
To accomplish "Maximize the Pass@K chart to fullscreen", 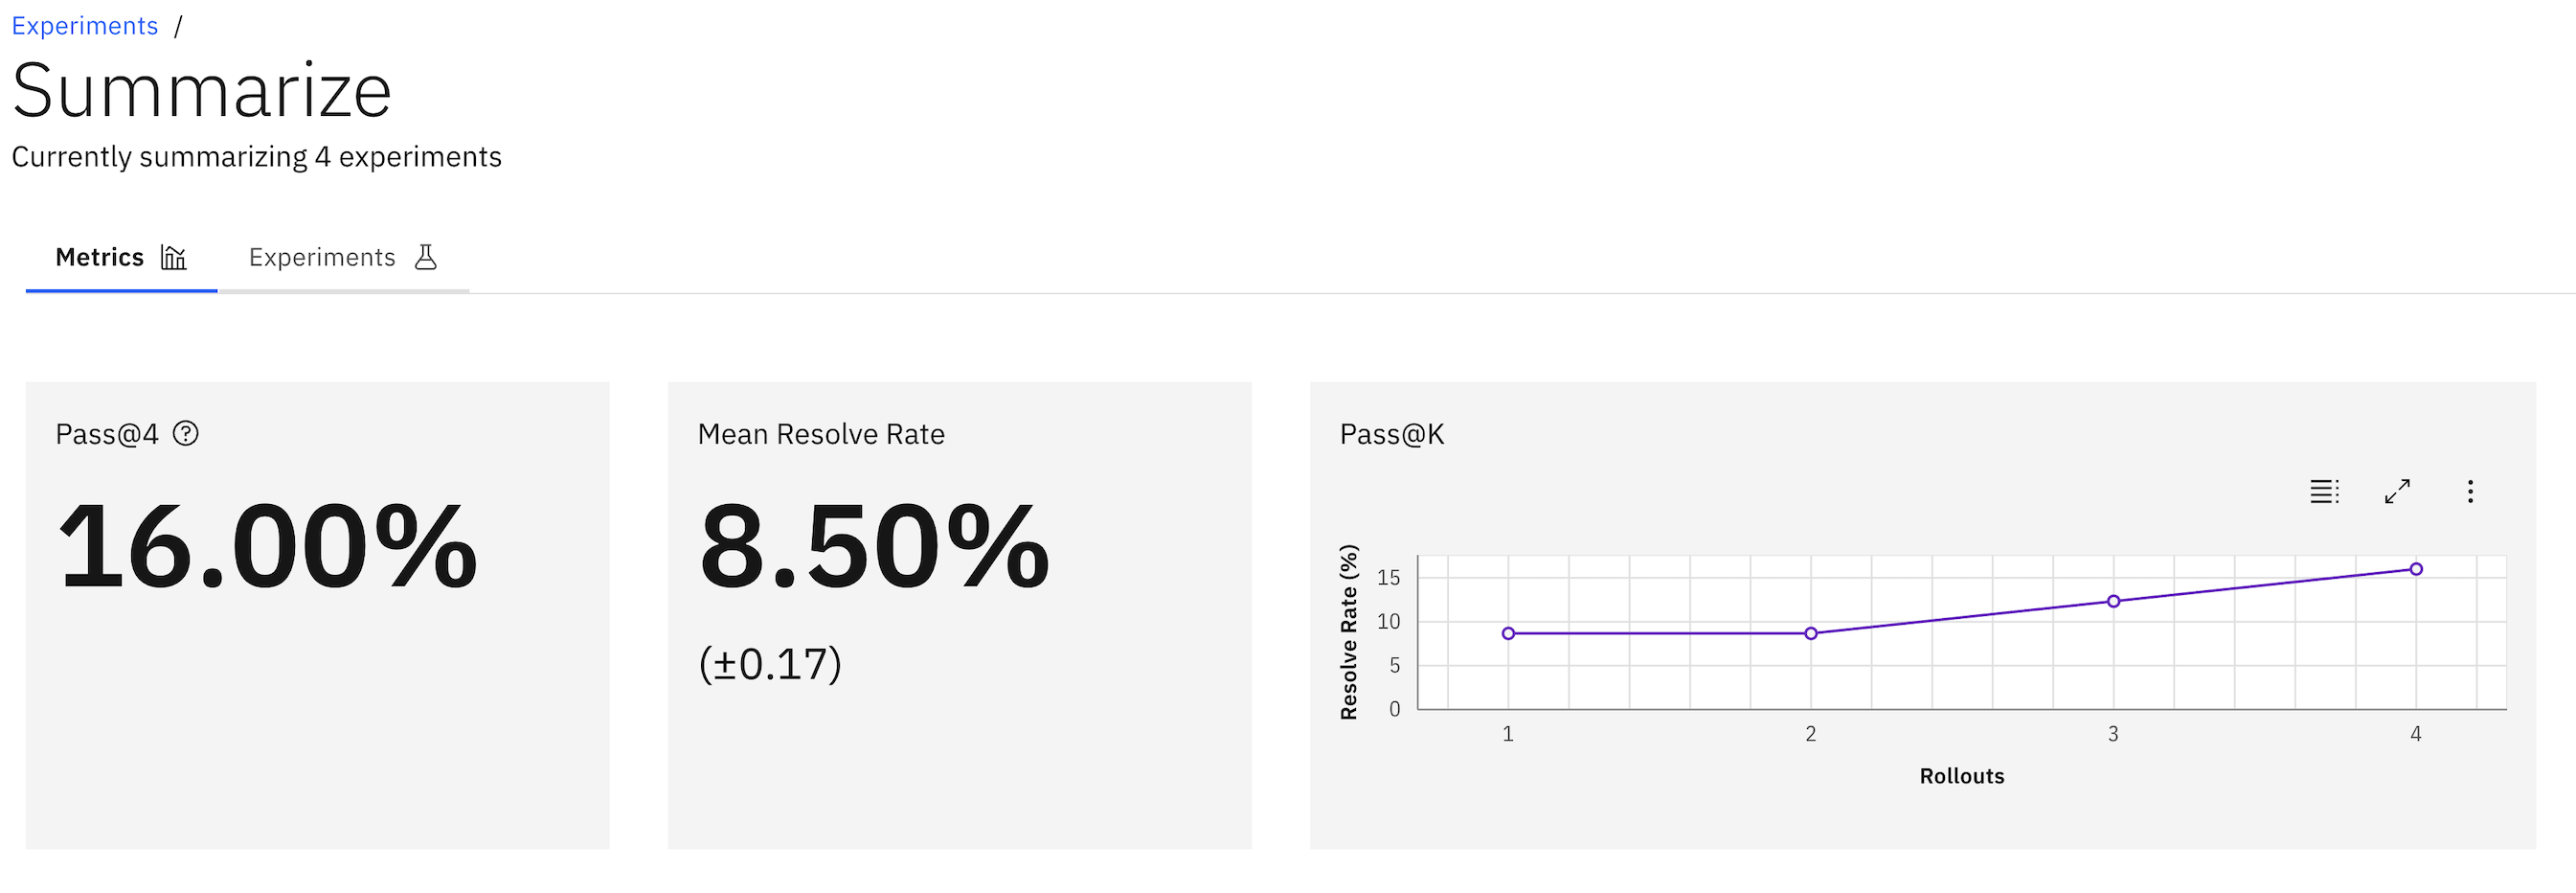I will [x=2397, y=492].
